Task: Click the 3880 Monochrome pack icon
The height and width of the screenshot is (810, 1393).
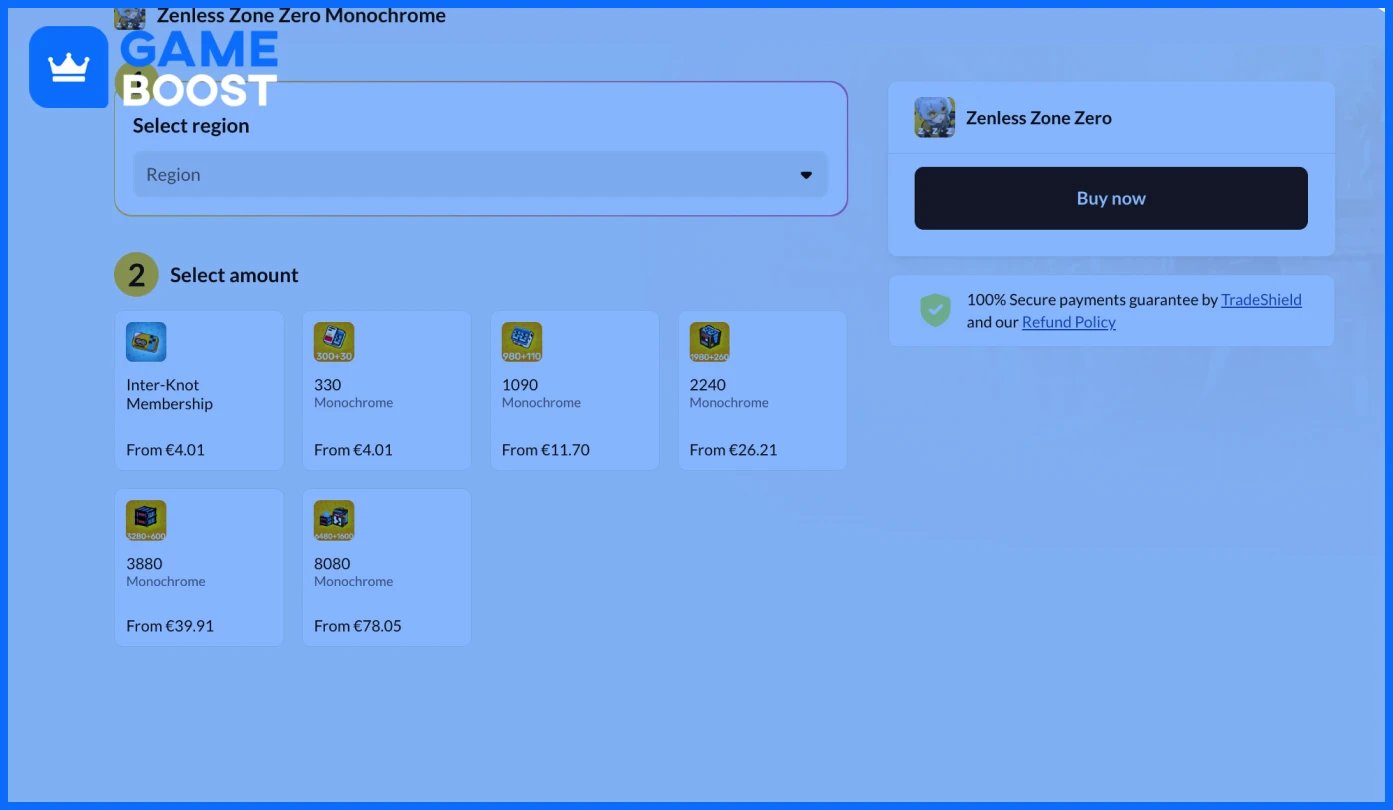Action: 146,521
